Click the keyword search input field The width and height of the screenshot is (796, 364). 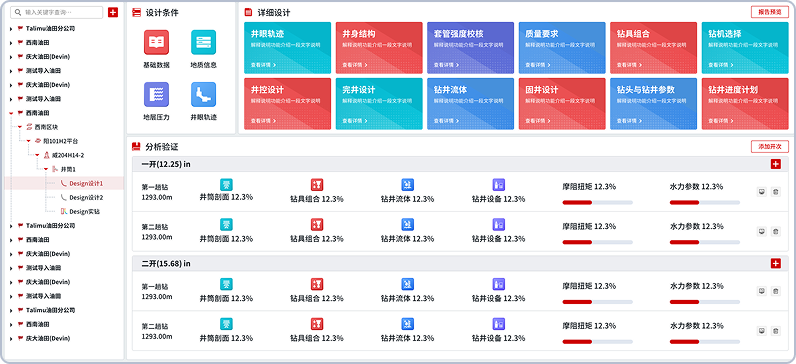coord(57,12)
